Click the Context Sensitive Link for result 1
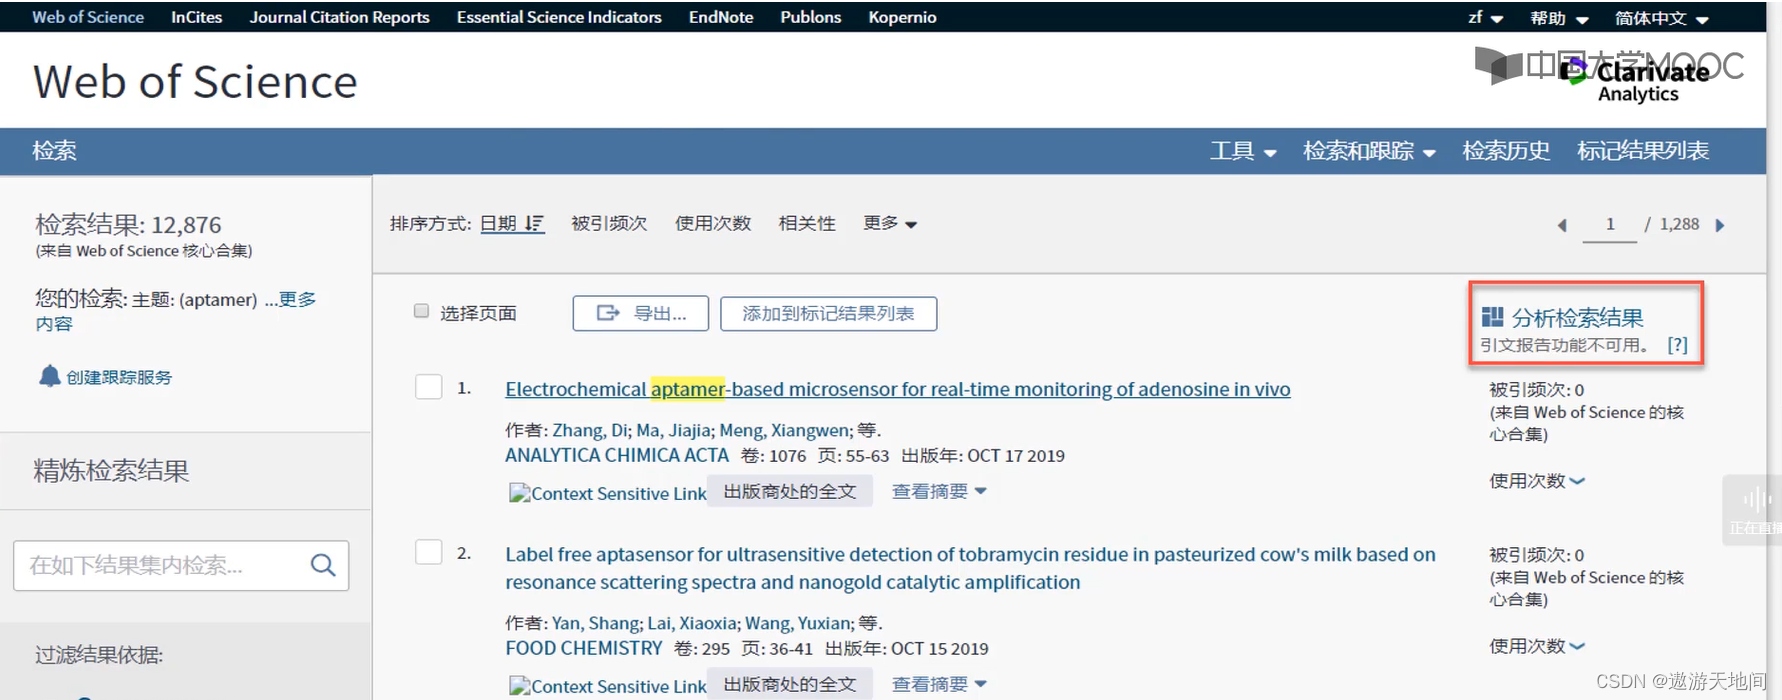This screenshot has width=1782, height=700. 607,493
